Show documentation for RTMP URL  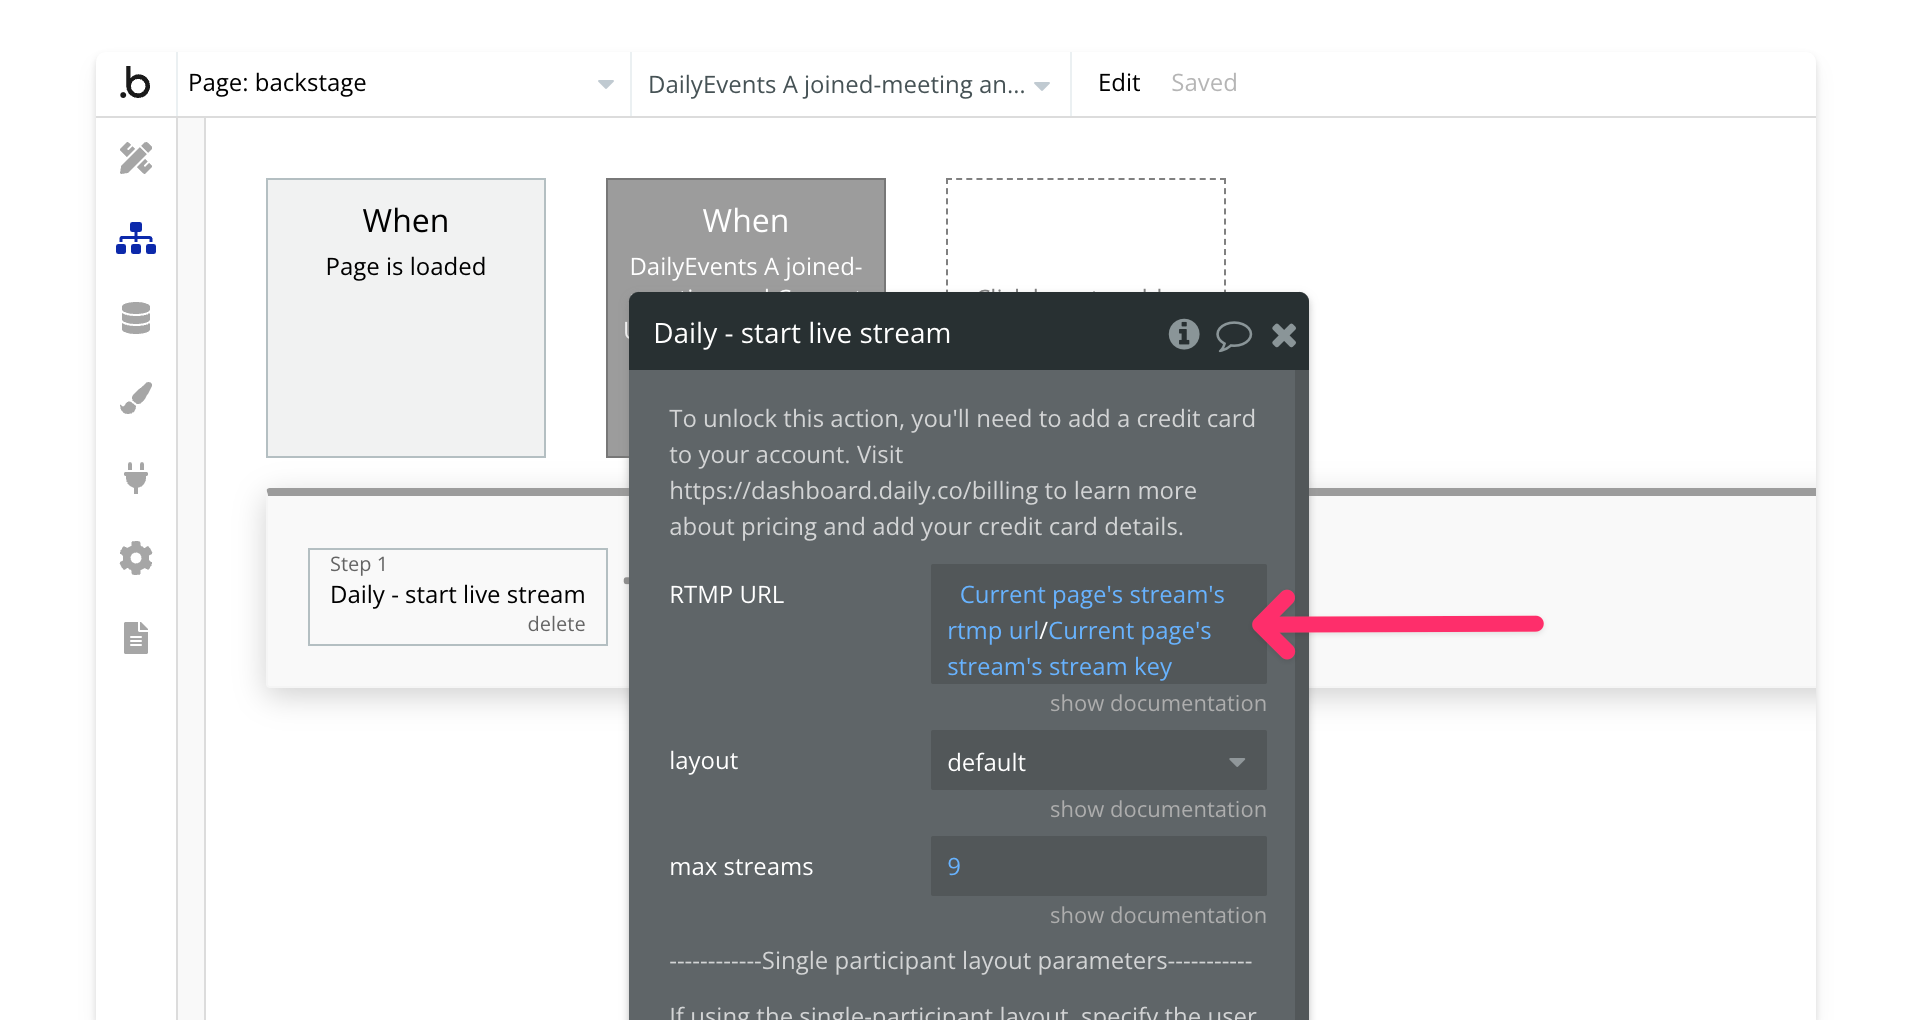click(x=1157, y=703)
